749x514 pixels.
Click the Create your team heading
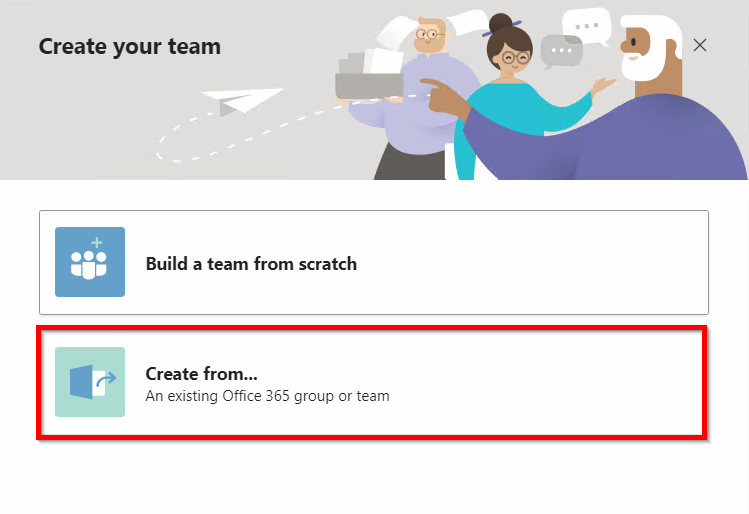[x=129, y=46]
